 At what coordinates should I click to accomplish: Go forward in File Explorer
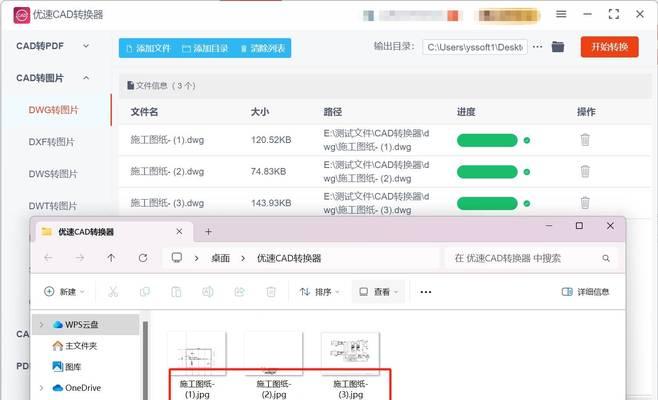[80, 258]
